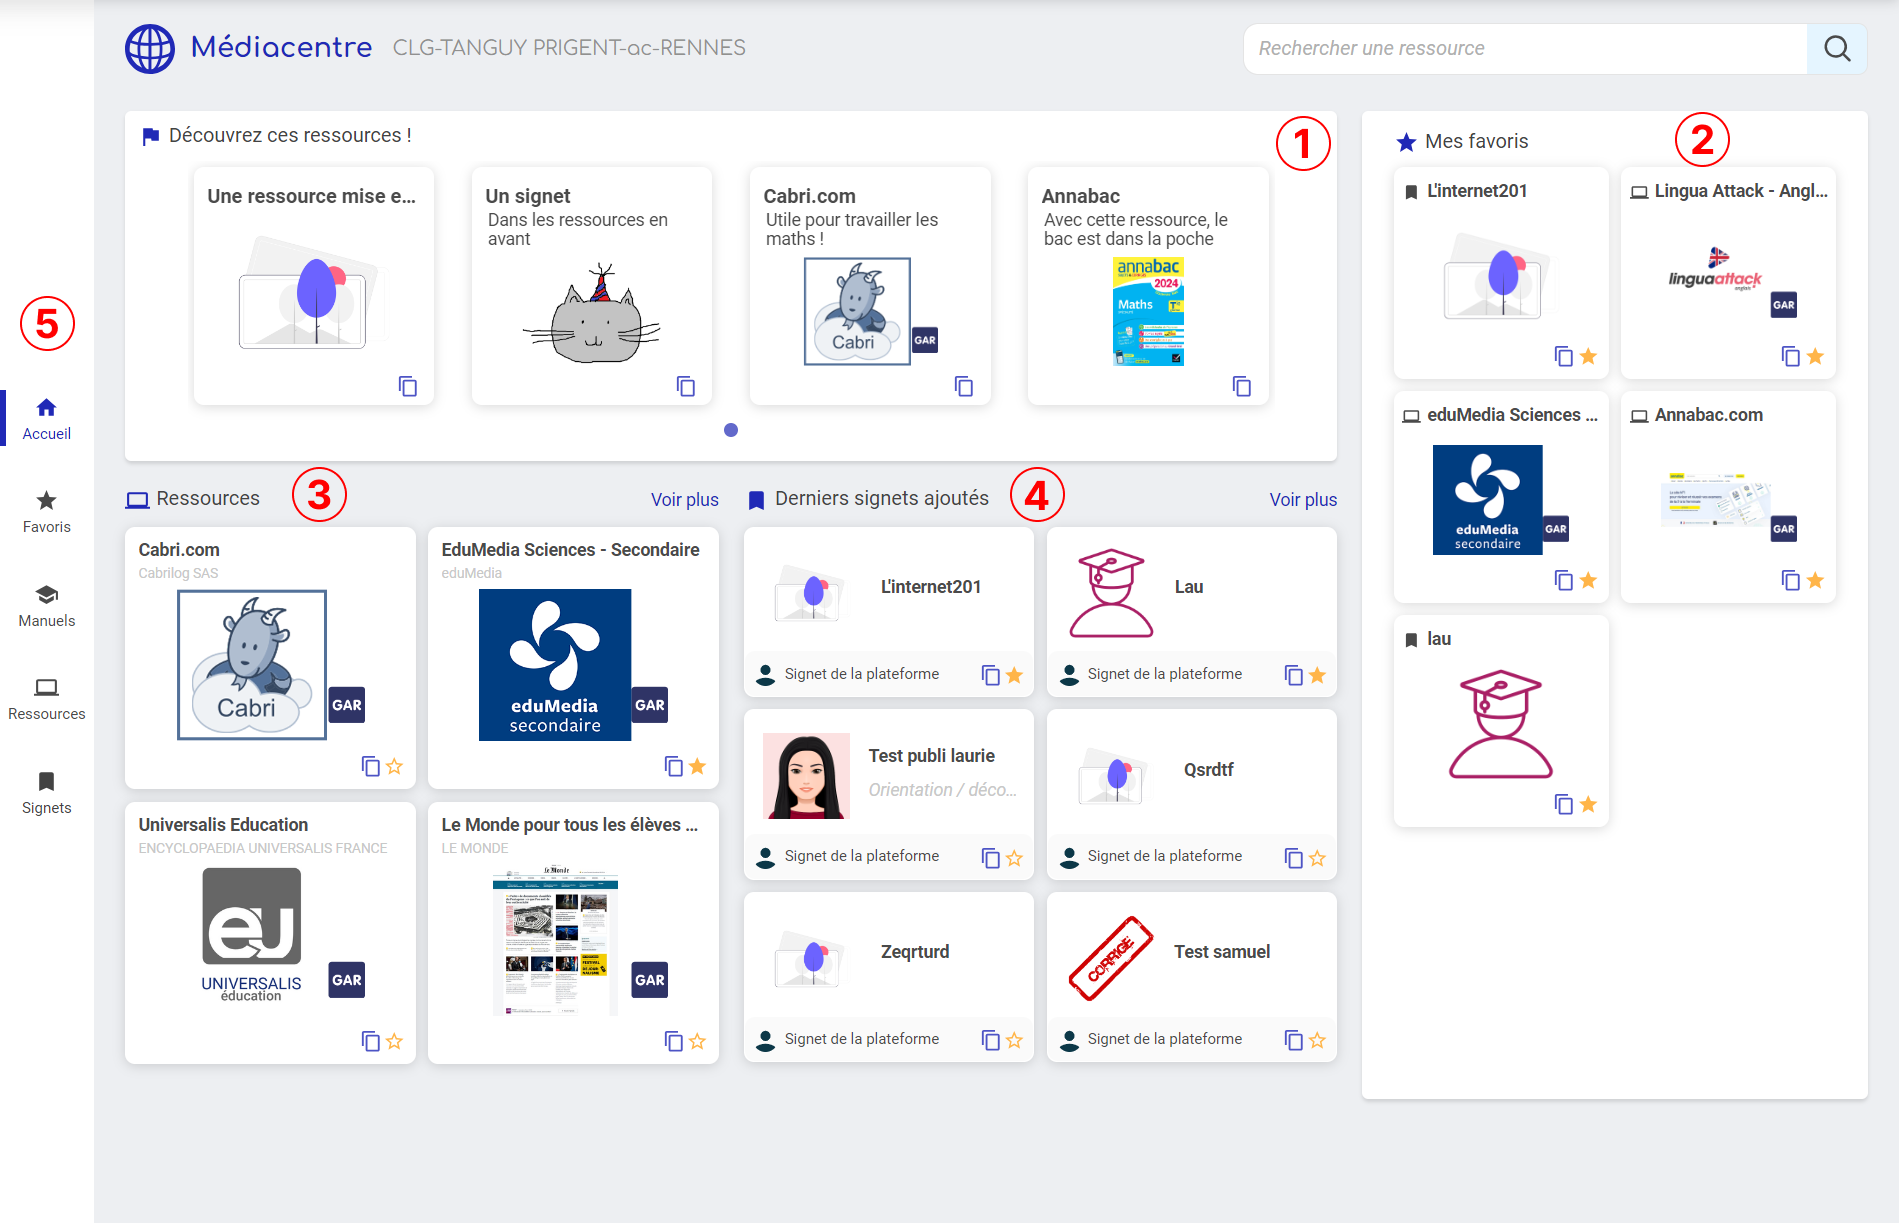Viewport: 1899px width, 1223px height.
Task: Copy link of Qsrdtf signet
Action: (1294, 858)
